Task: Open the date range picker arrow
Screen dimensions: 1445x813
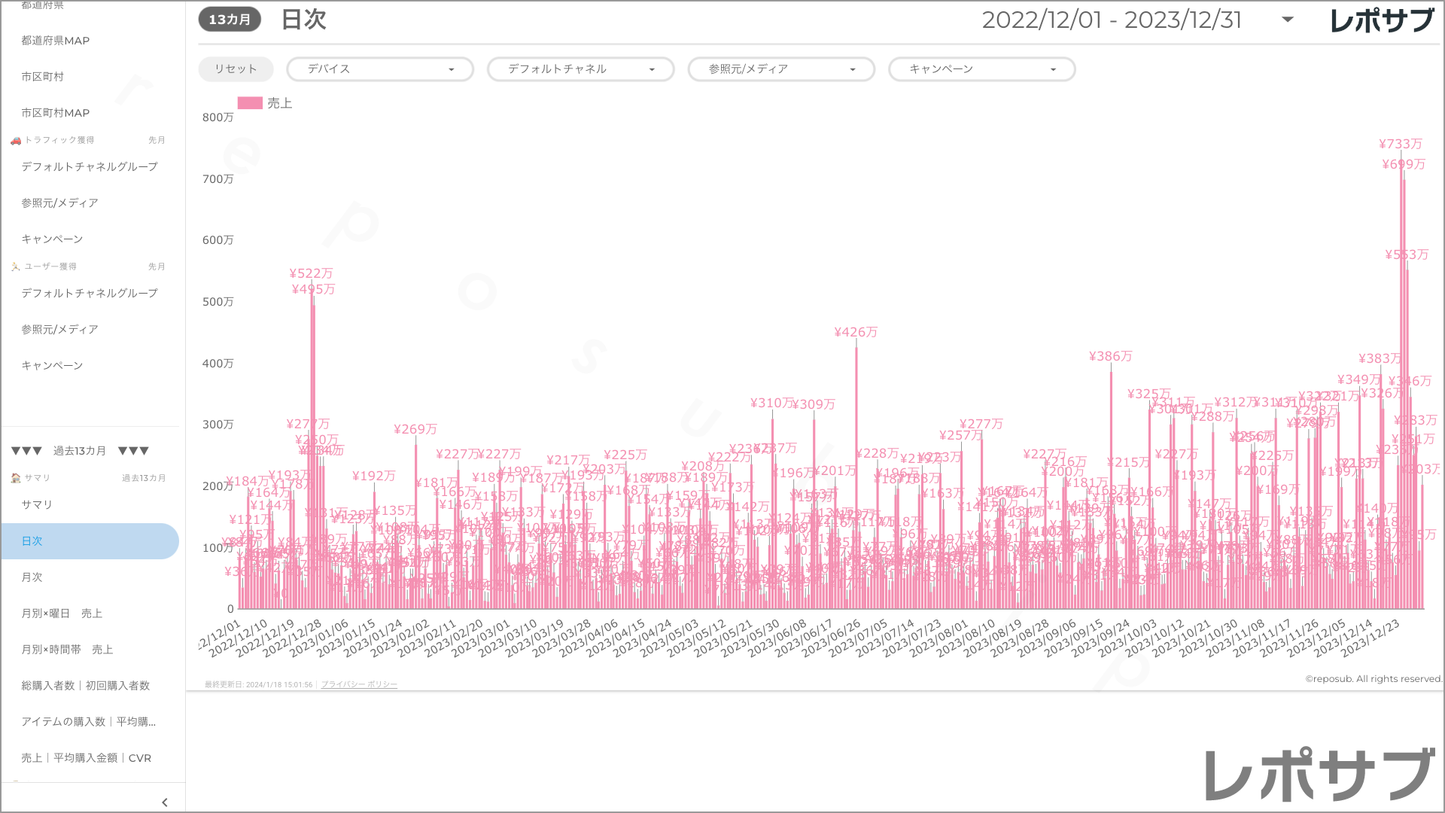Action: 1287,20
